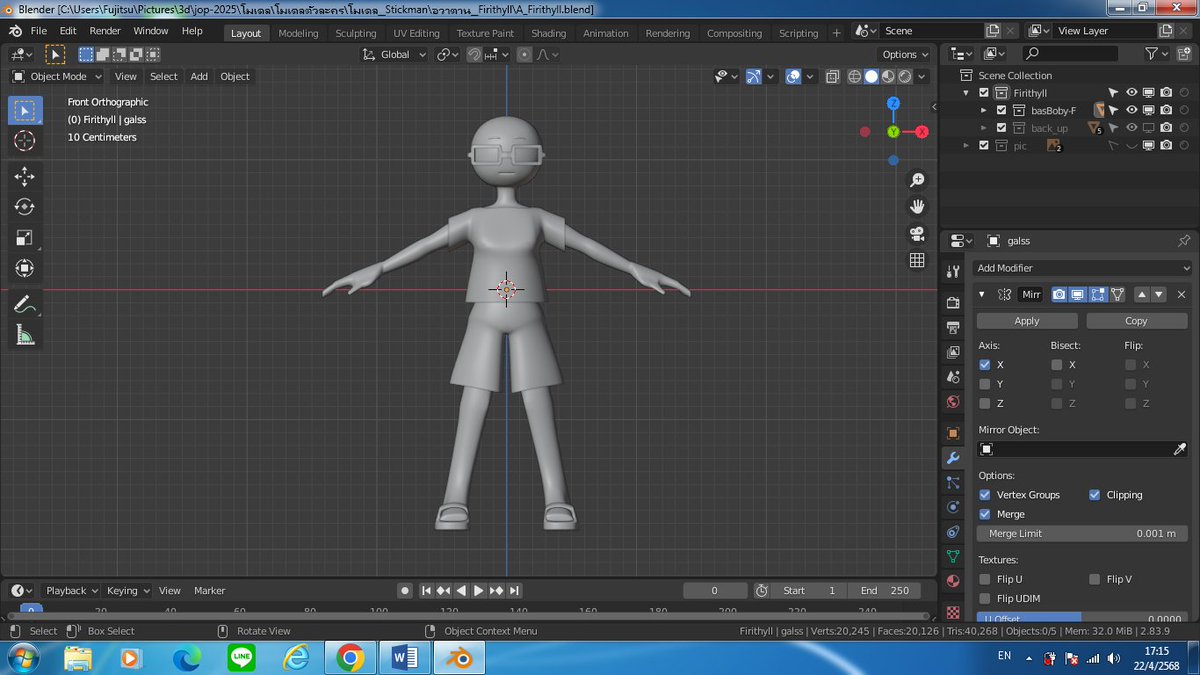Enable Flip U under Textures
This screenshot has height=675, width=1200.
click(x=986, y=578)
